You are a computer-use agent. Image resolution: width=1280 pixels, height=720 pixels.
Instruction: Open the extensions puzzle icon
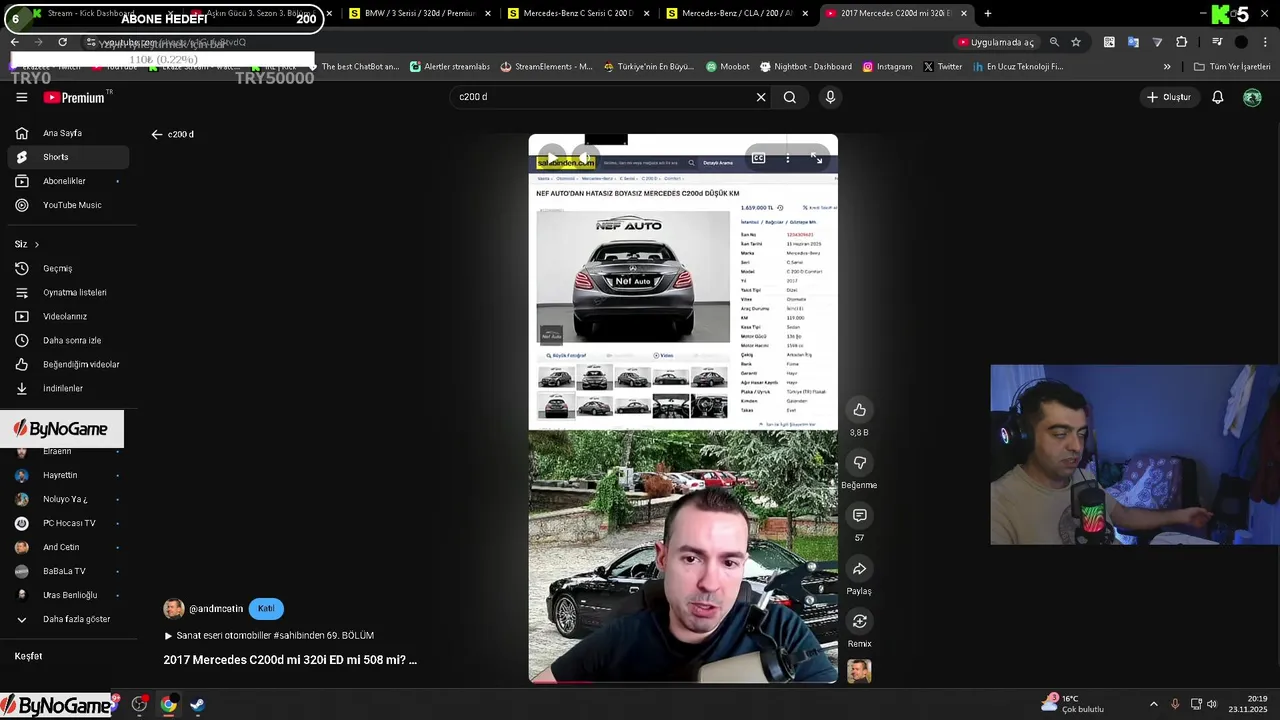(x=1182, y=42)
